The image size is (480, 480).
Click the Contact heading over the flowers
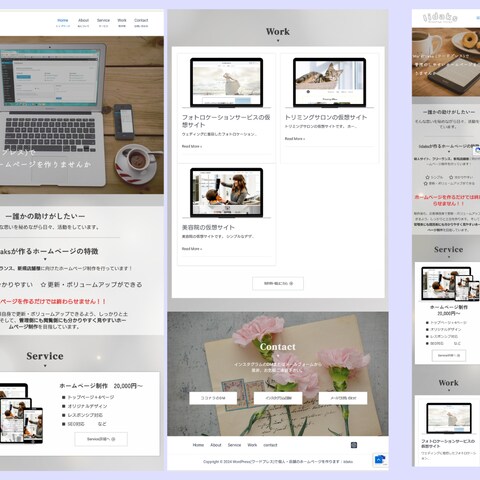click(x=278, y=347)
